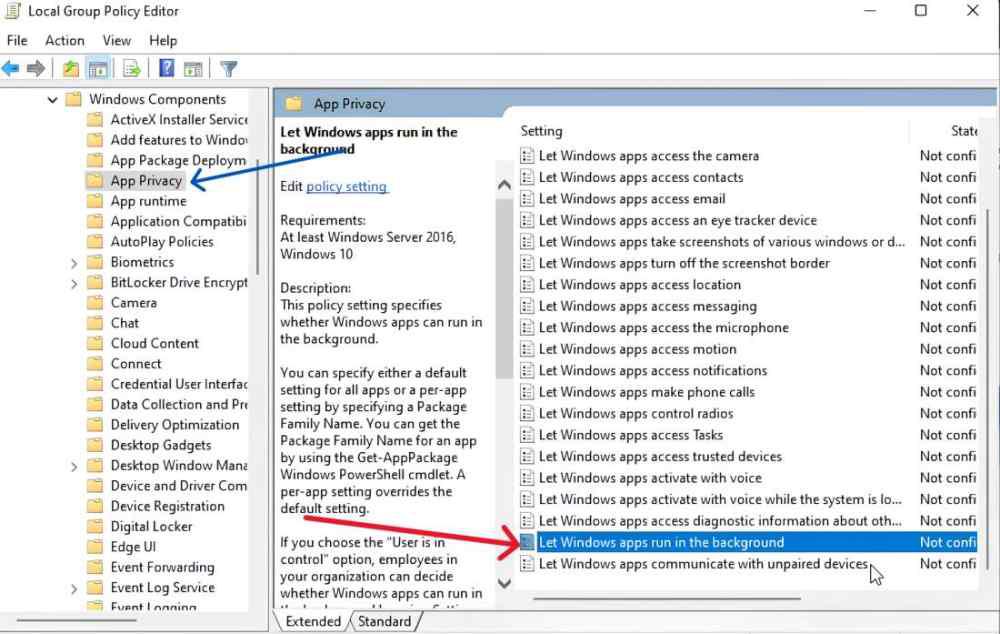
Task: Click the Filter toolbar icon
Action: click(x=228, y=68)
